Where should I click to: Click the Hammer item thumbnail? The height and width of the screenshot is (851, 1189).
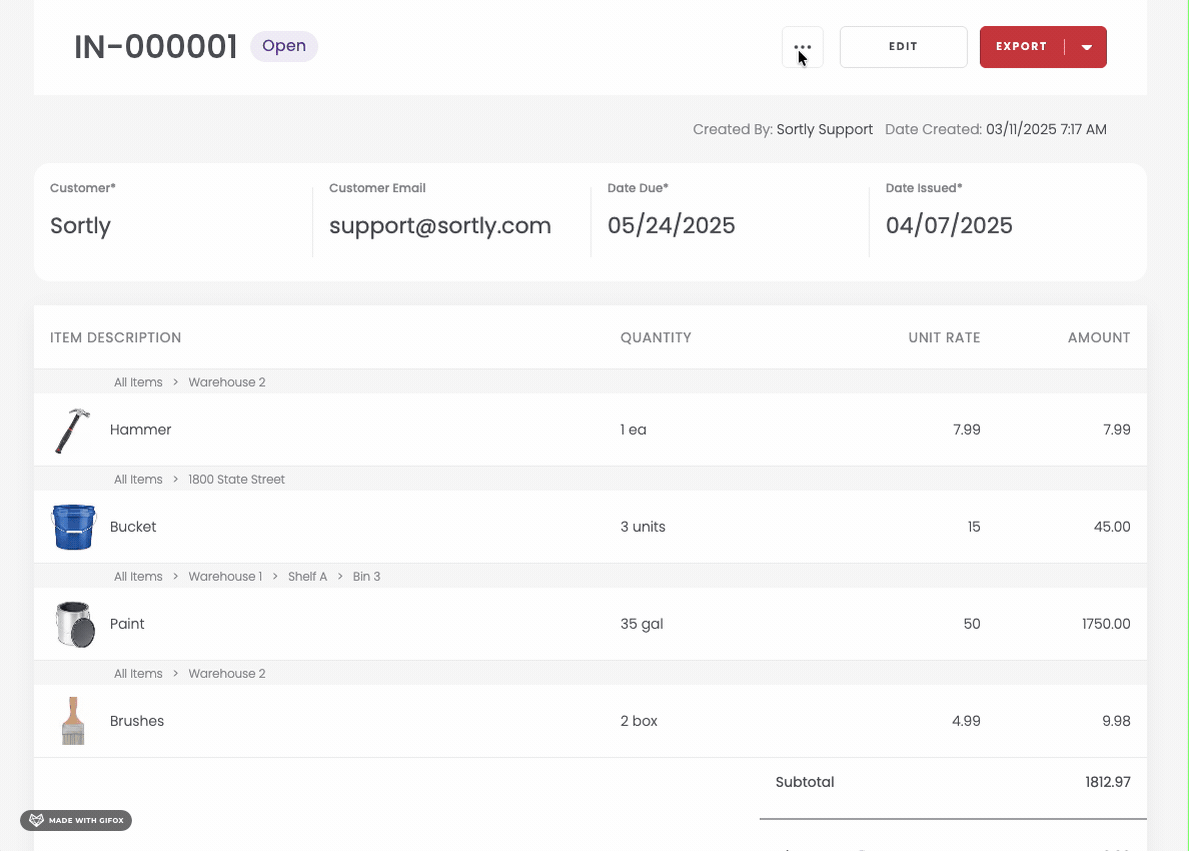72,430
